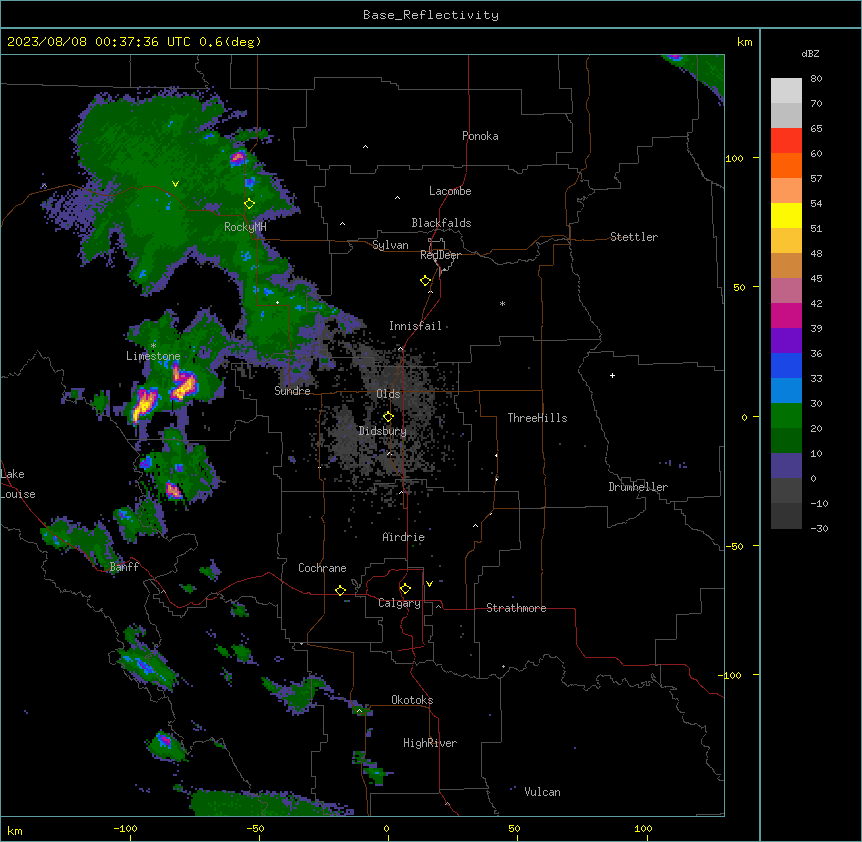This screenshot has height=842, width=862.
Task: Click the Louise label on left edge
Action: tap(18, 494)
